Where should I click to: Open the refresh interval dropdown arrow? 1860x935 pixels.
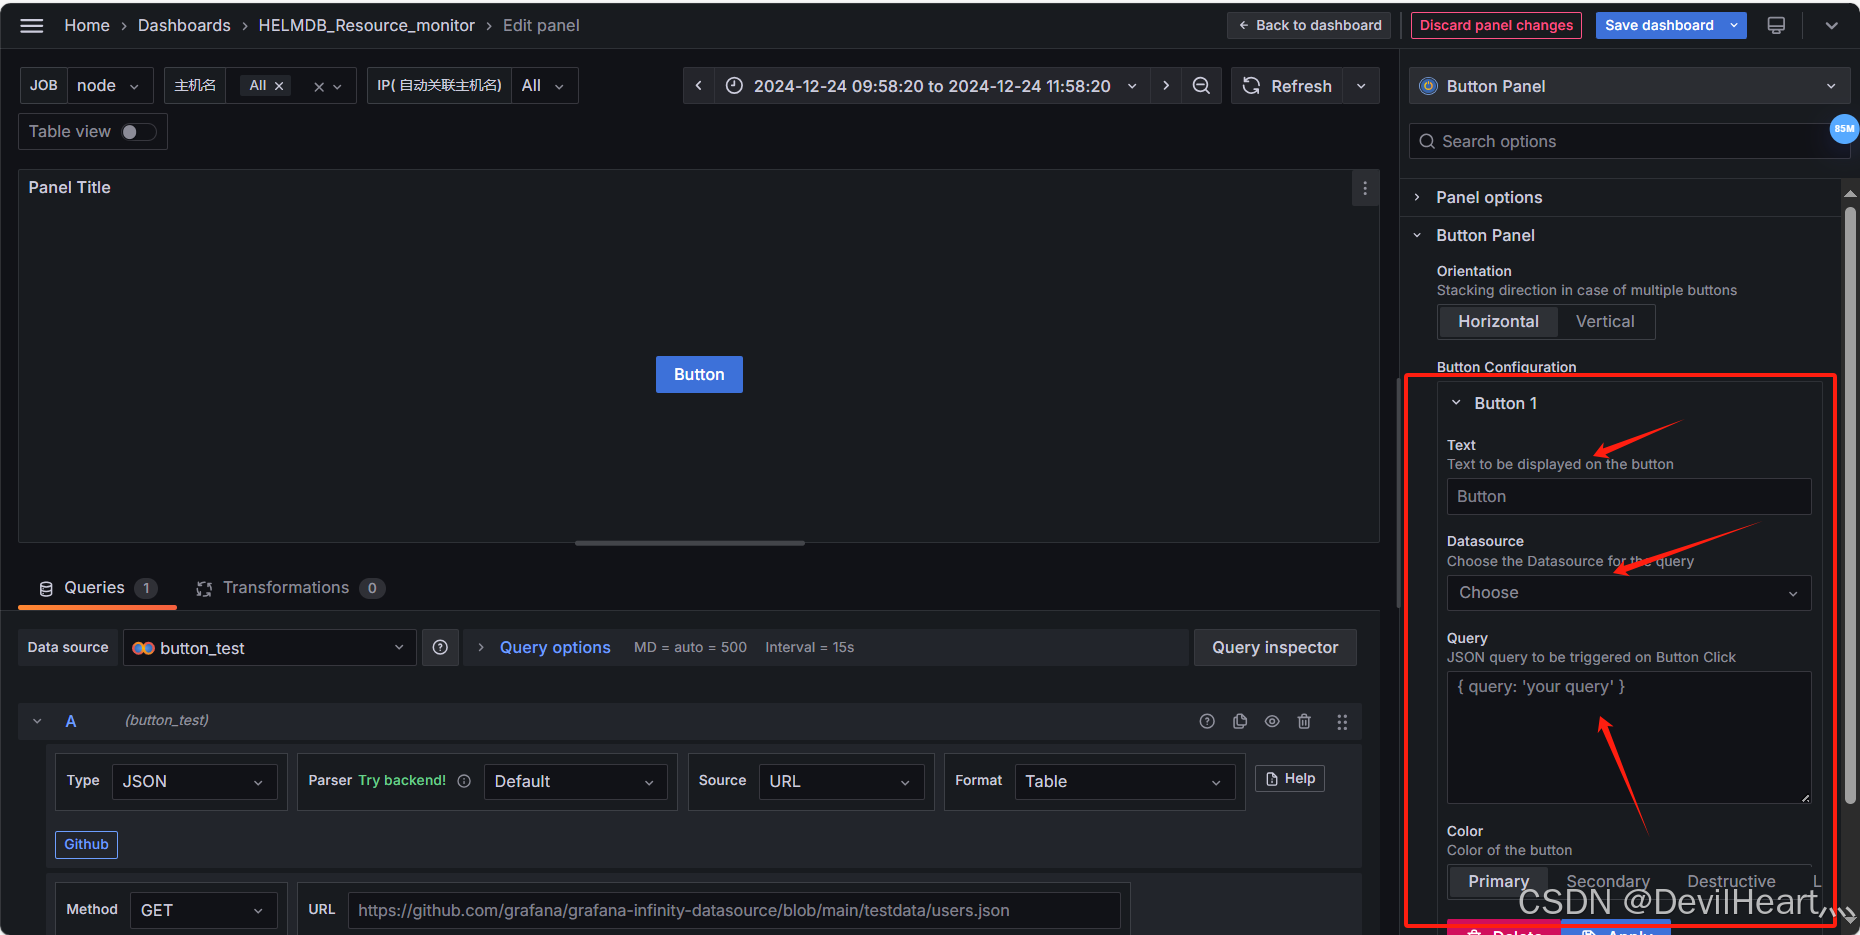pyautogui.click(x=1361, y=86)
